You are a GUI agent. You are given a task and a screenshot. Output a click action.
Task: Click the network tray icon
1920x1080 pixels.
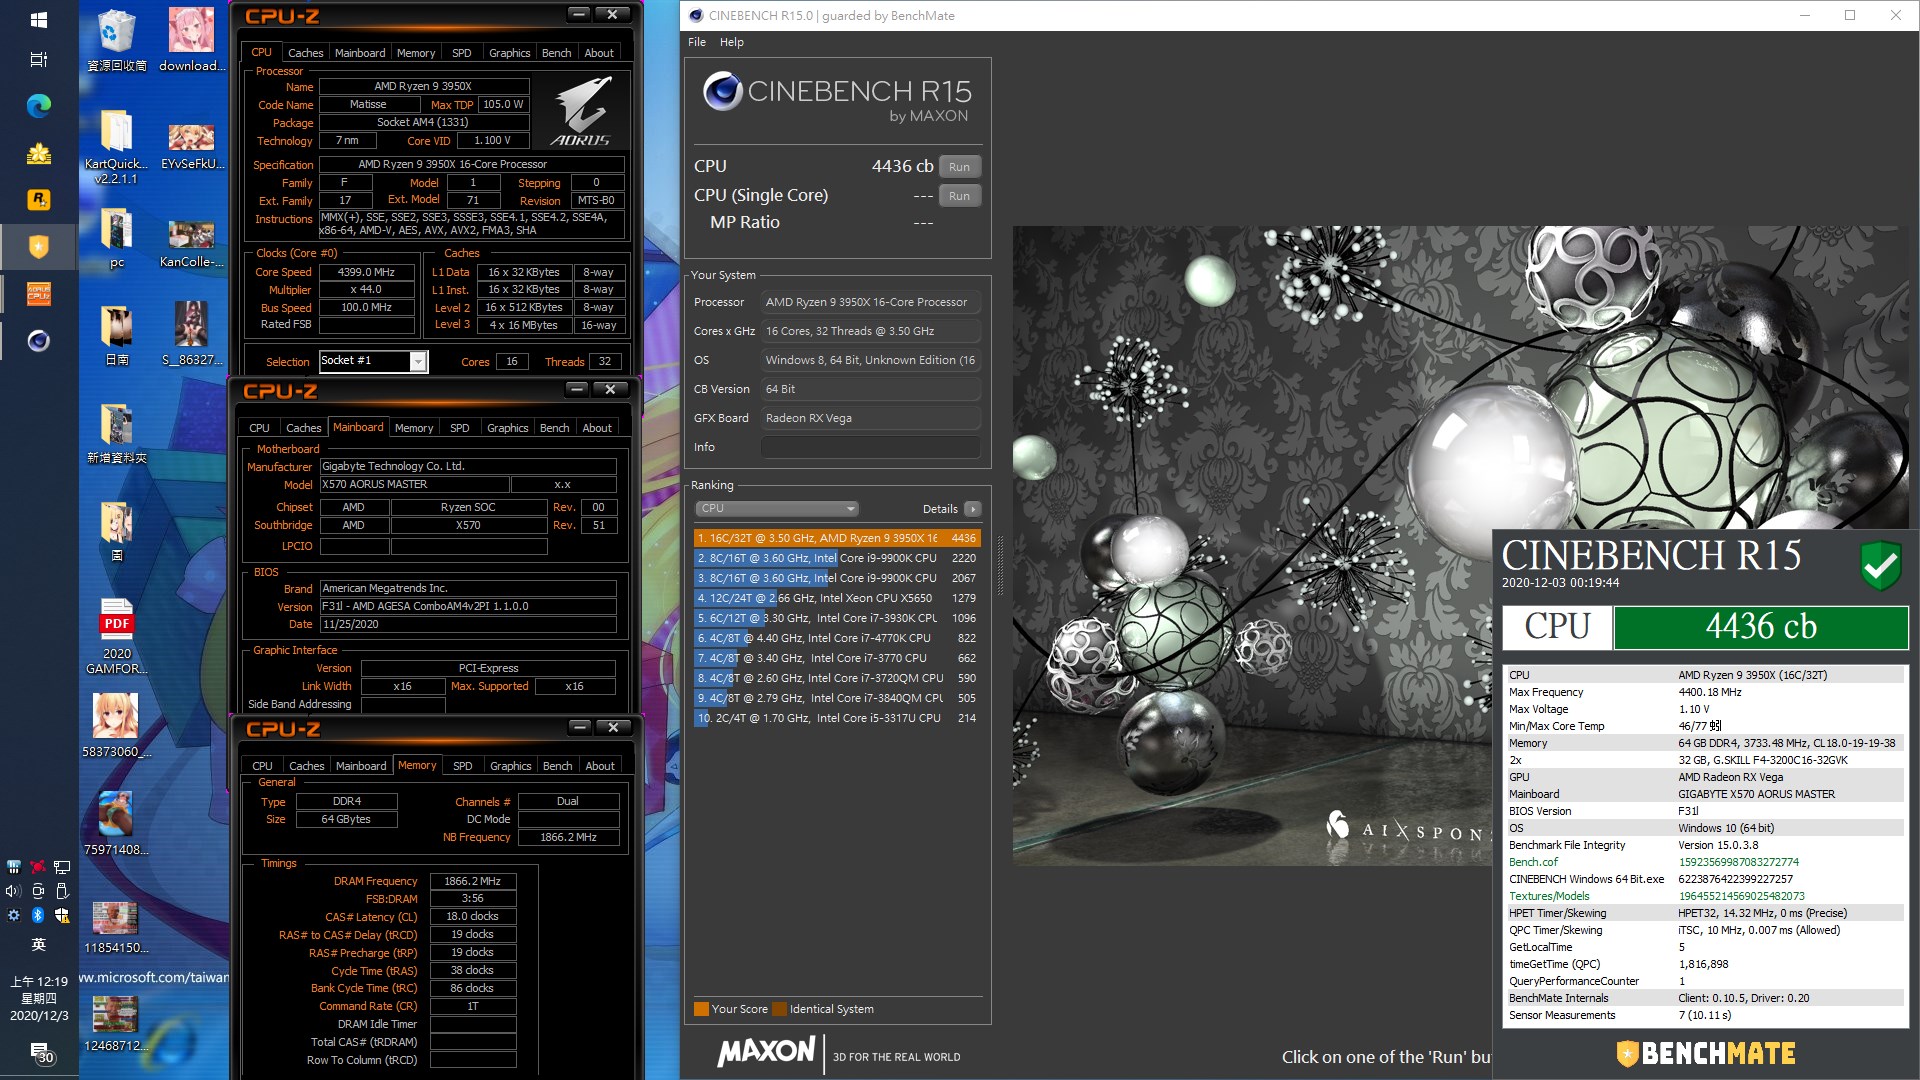pyautogui.click(x=62, y=867)
